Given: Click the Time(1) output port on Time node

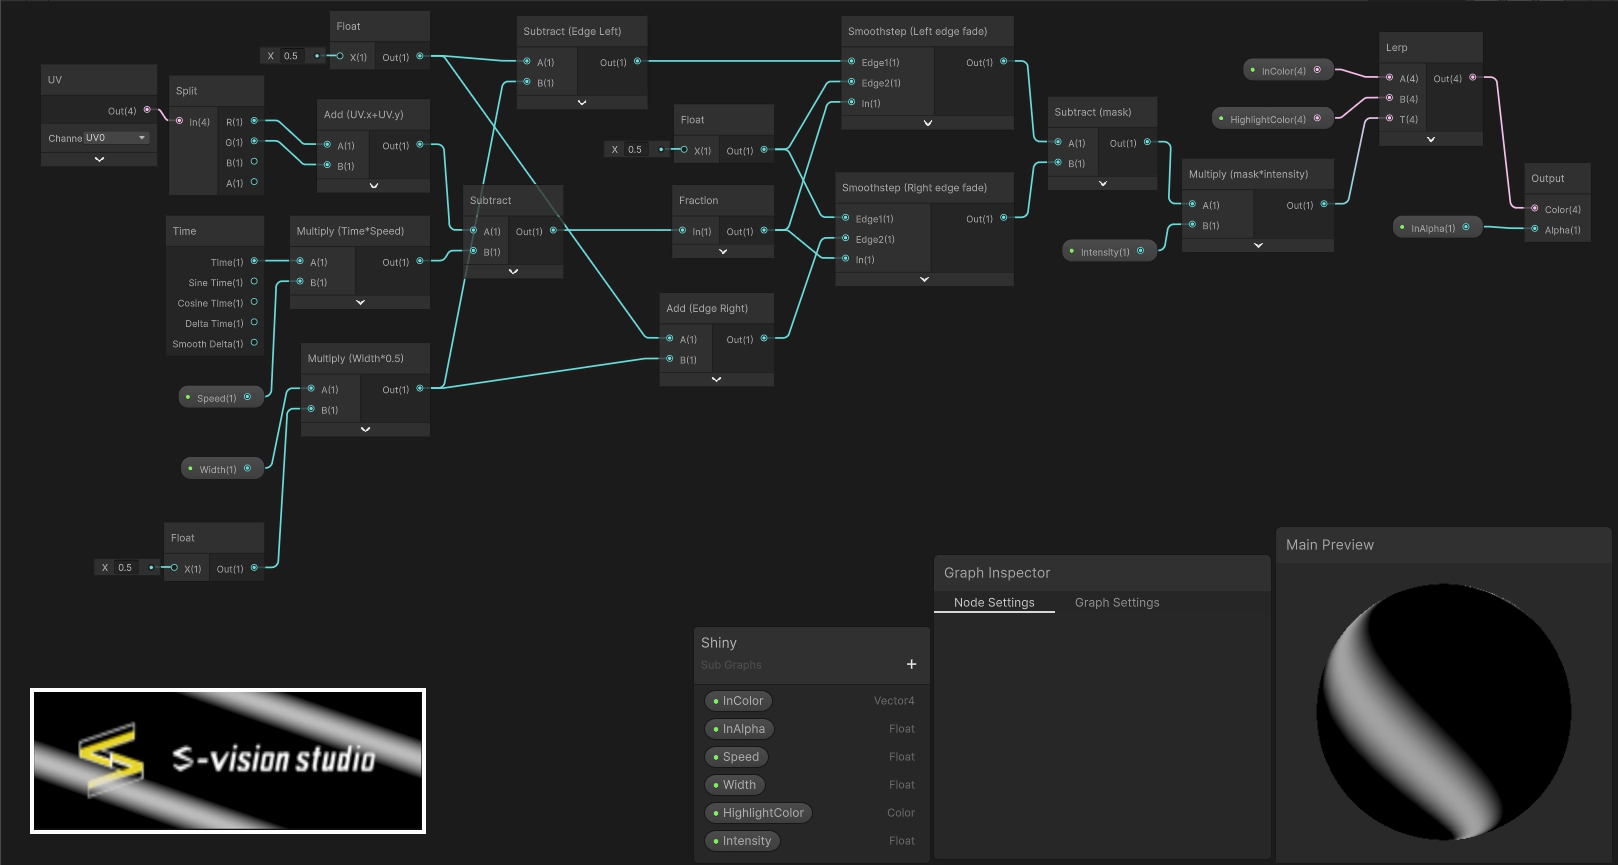Looking at the screenshot, I should click(x=255, y=261).
